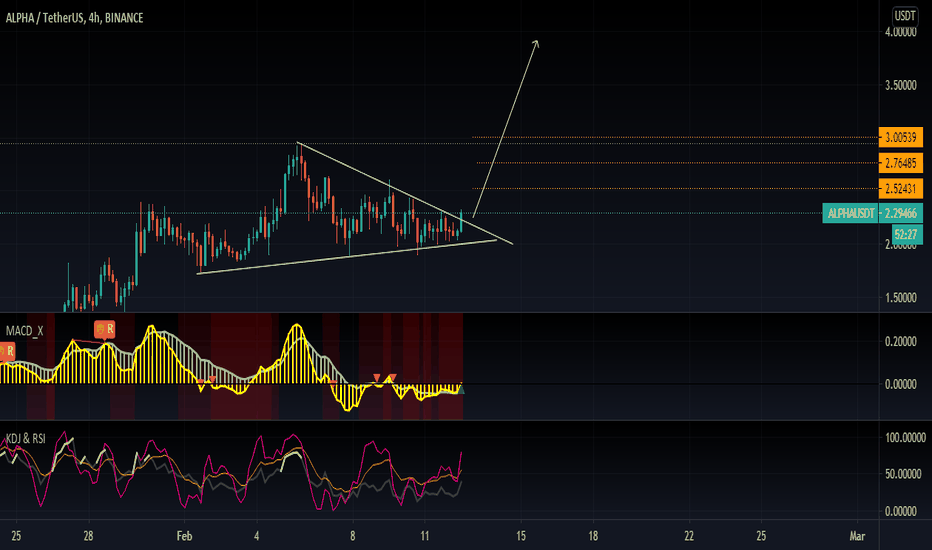This screenshot has width=932, height=550.
Task: Open the USDT currency selector button
Action: click(x=905, y=16)
